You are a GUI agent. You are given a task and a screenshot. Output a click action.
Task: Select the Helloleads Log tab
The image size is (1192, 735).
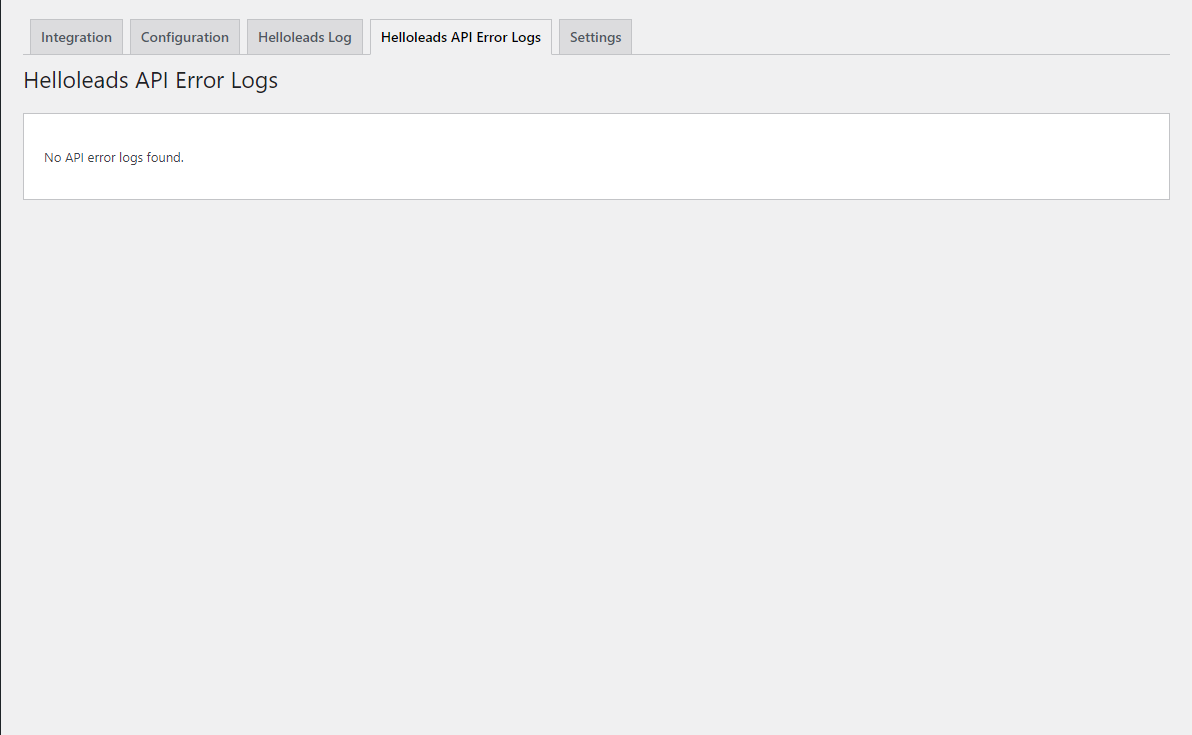click(x=305, y=37)
